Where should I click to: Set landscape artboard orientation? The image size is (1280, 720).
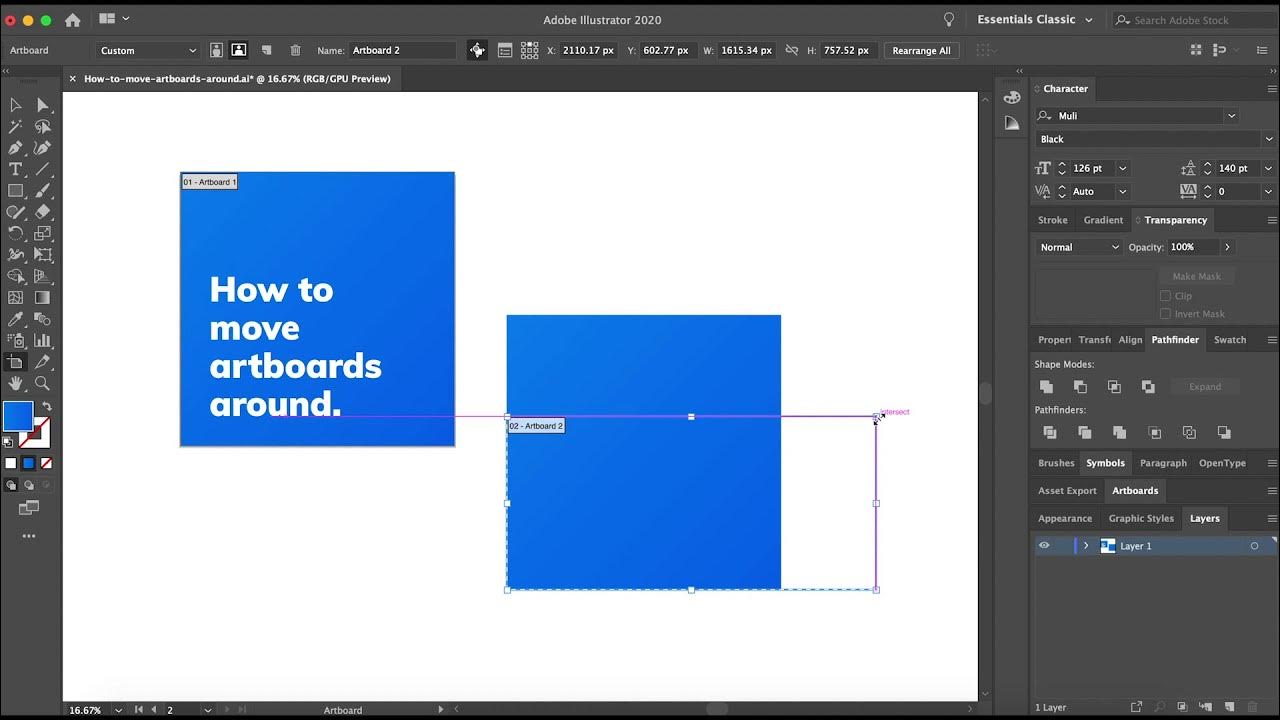tap(239, 50)
